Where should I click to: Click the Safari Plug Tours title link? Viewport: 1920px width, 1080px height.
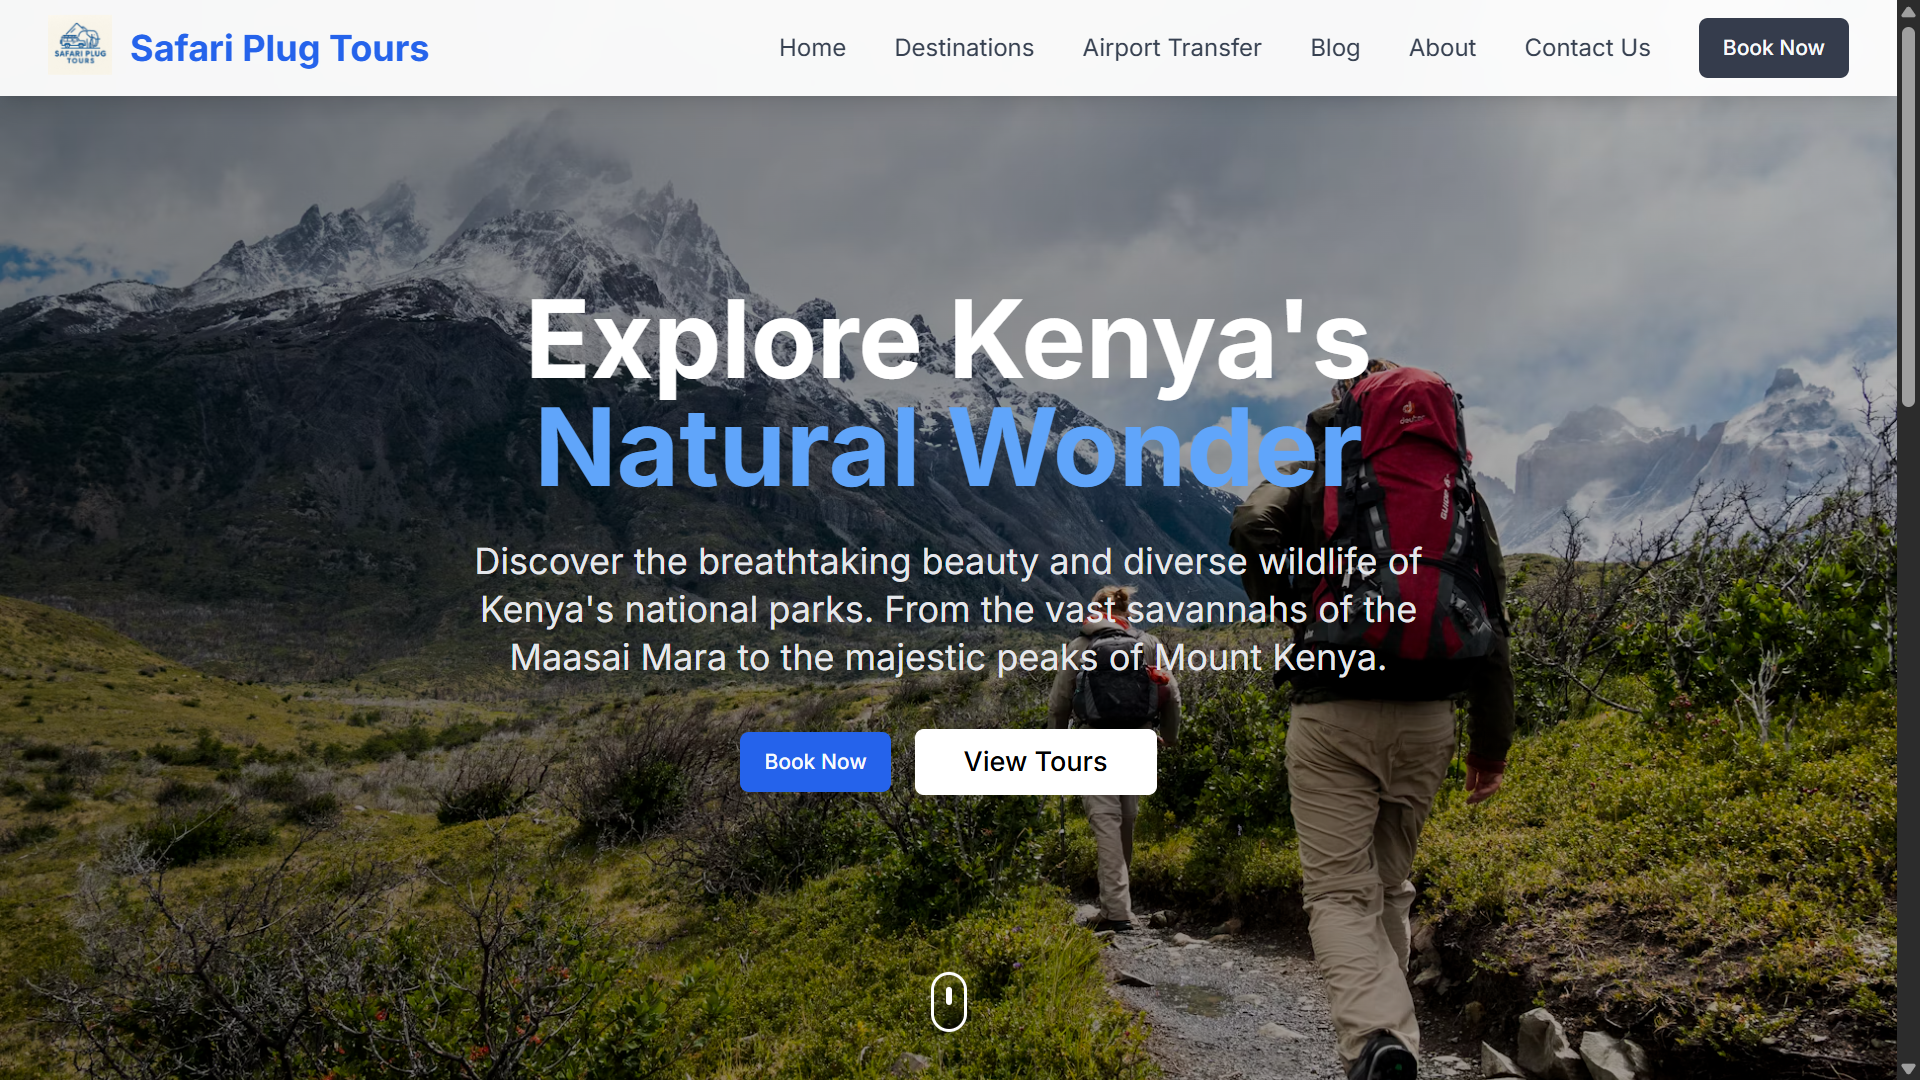279,47
